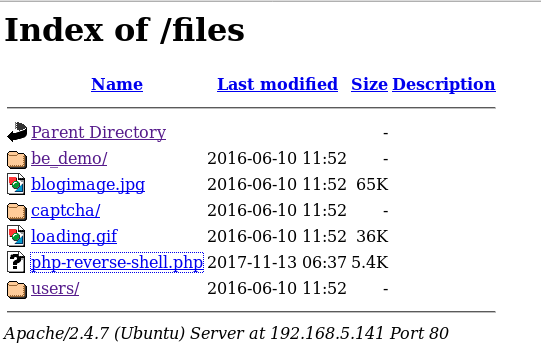Click the Apache server footer text
The height and width of the screenshot is (360, 541).
(x=226, y=333)
